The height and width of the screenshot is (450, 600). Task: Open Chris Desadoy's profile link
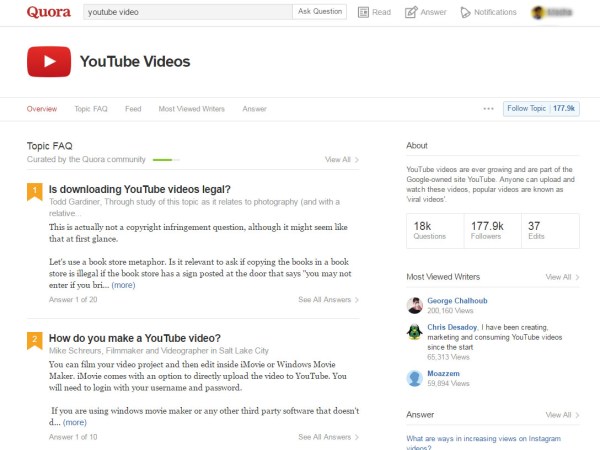click(452, 327)
